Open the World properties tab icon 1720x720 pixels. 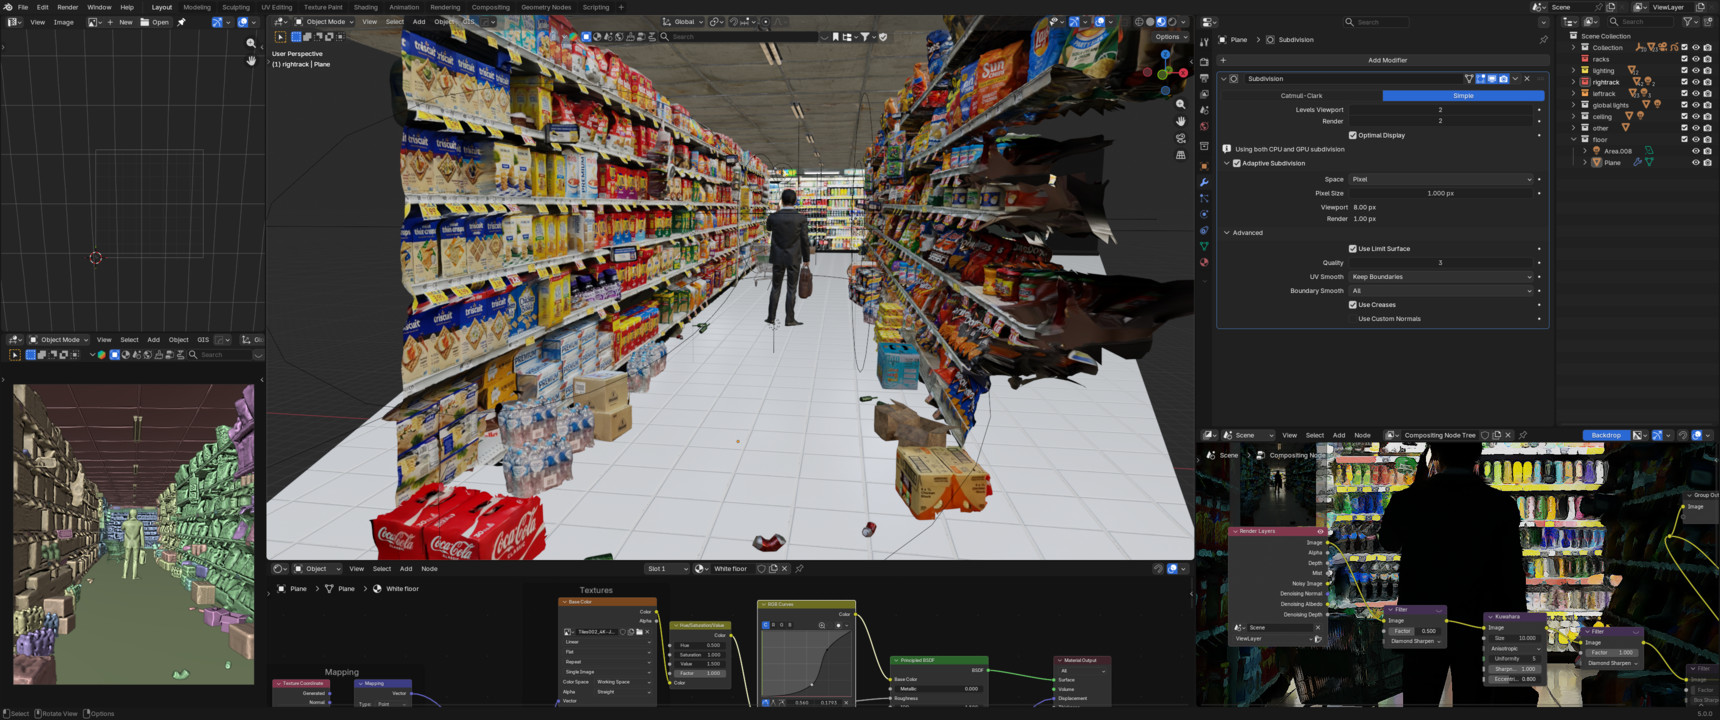click(x=1204, y=126)
